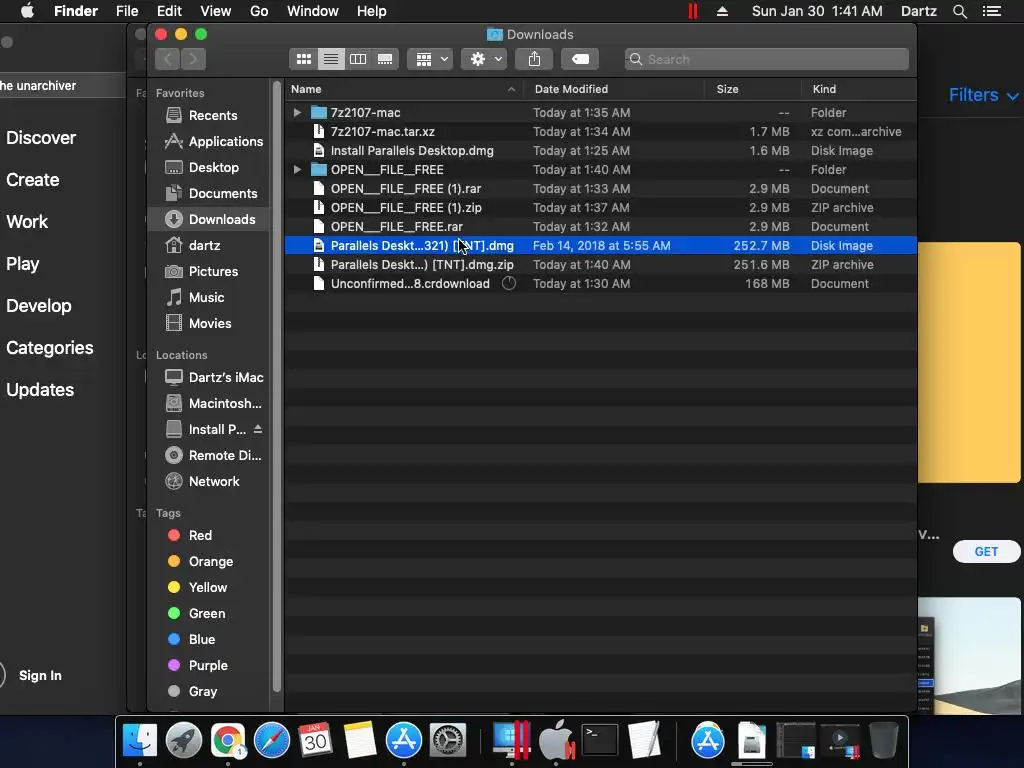1024x768 pixels.
Task: Select OPEN__FILE__FREE (1).rar file
Action: click(601, 189)
